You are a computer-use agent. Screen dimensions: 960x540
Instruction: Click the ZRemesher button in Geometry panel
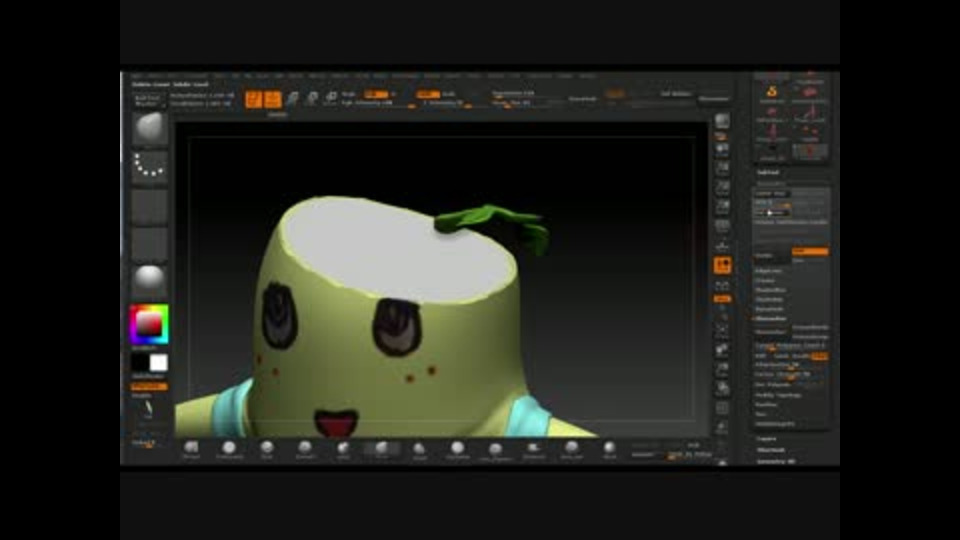pos(771,332)
